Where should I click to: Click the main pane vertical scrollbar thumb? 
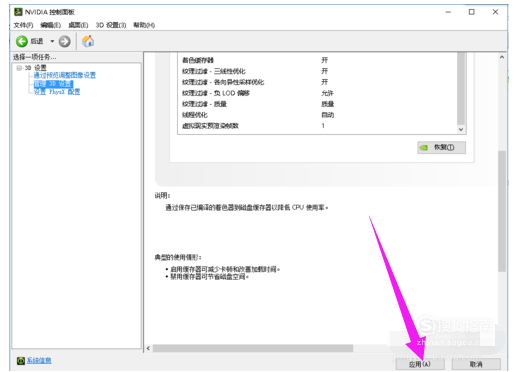pos(502,211)
